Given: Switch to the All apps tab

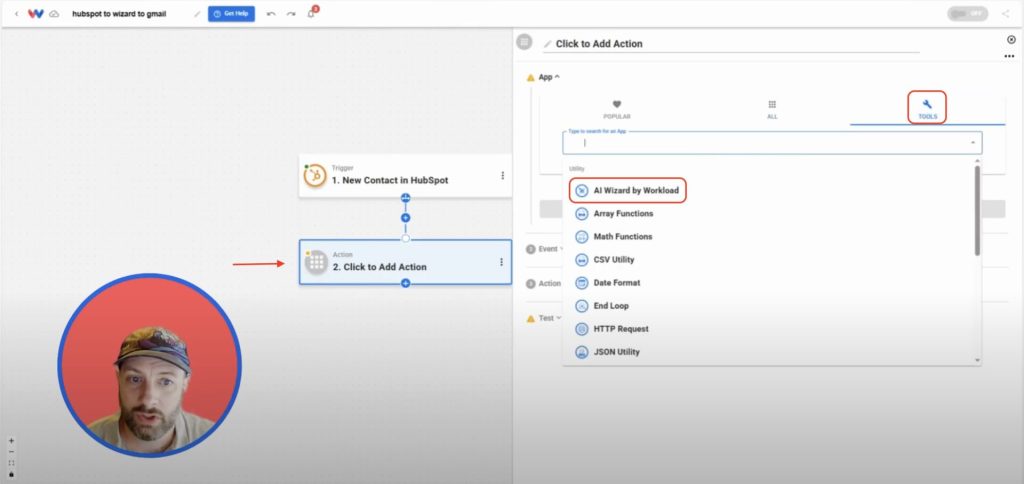Looking at the screenshot, I should pos(772,109).
